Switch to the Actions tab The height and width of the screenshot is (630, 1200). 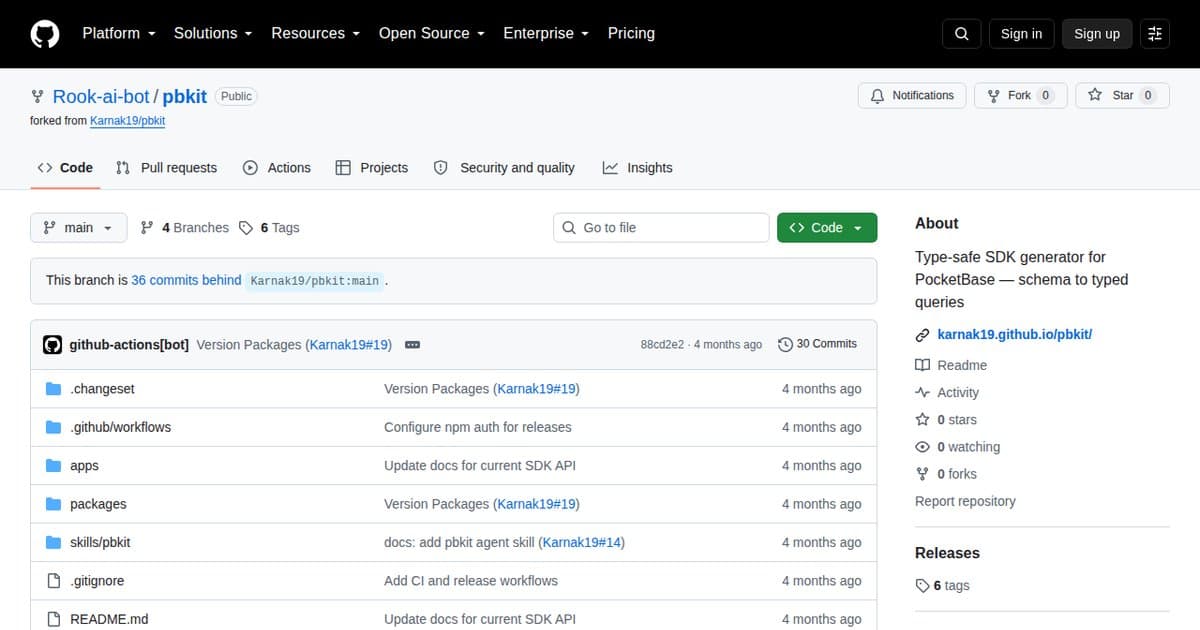[x=277, y=168]
